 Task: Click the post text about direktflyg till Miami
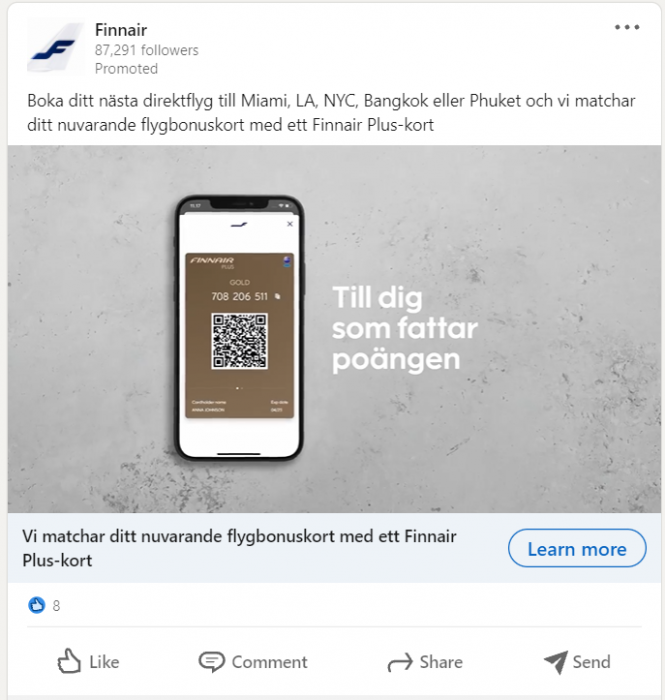331,112
